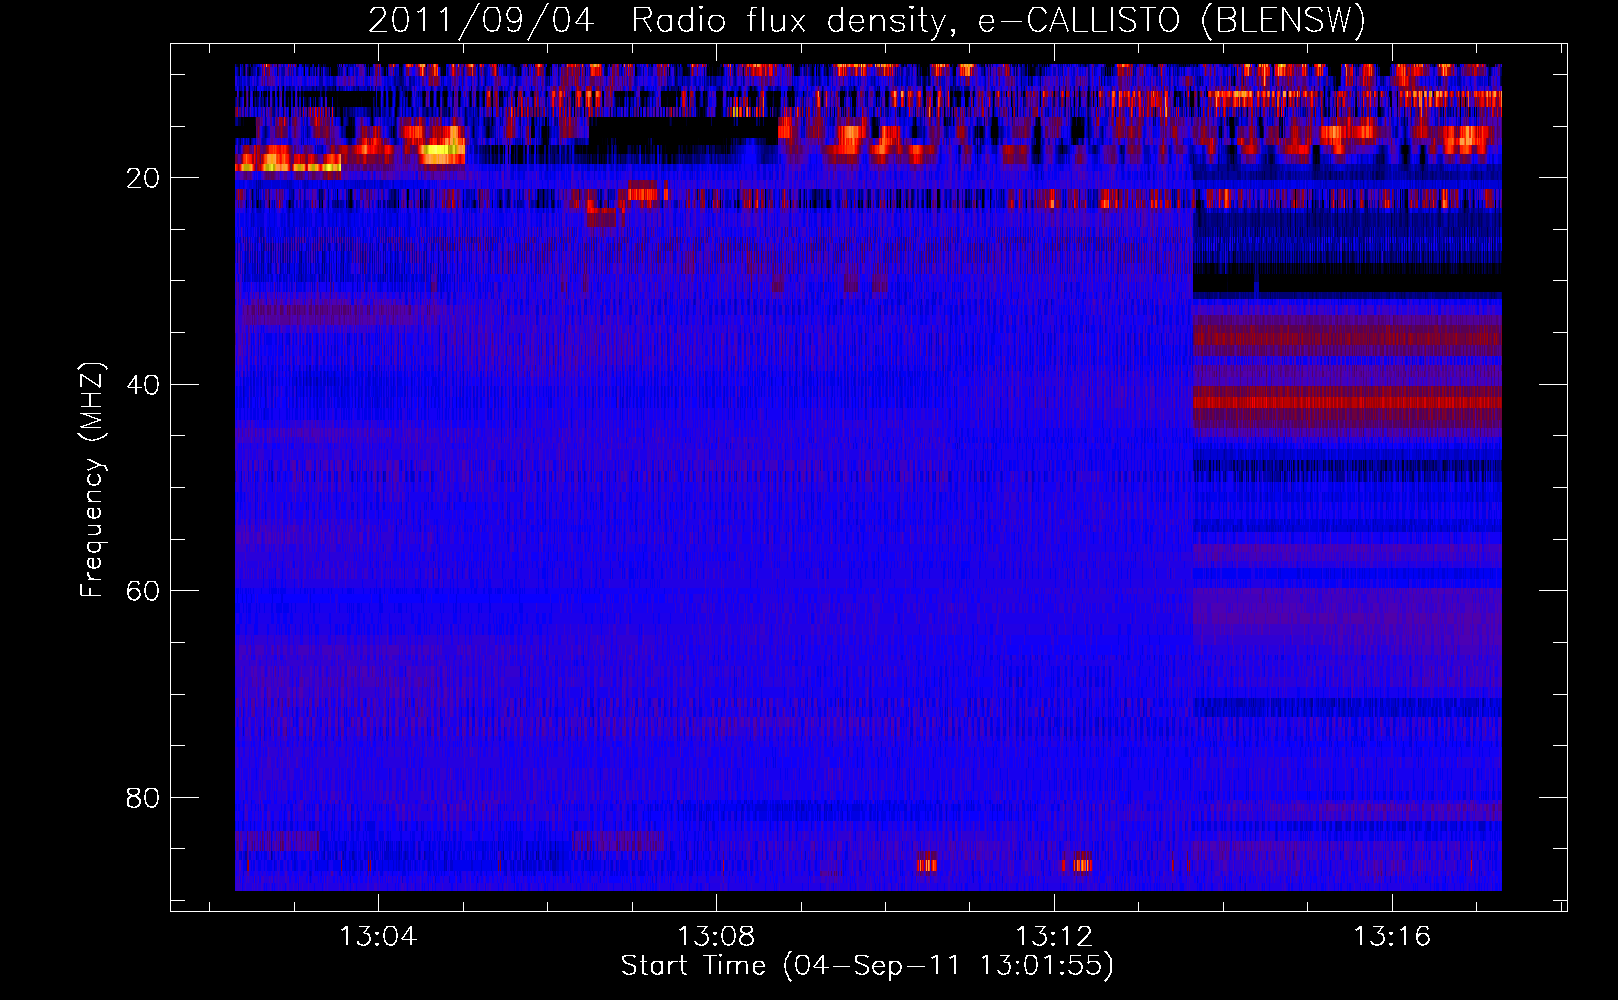Click the 80 frequency axis label
Viewport: 1618px width, 1000px height.
143,798
